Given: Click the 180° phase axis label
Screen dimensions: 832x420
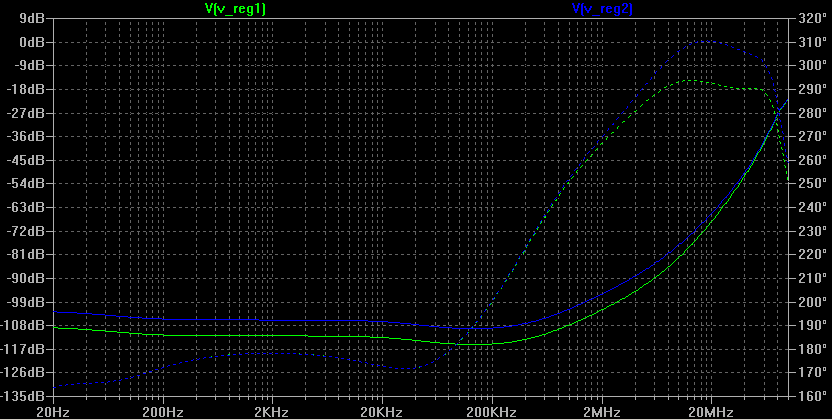Looking at the screenshot, I should (812, 349).
